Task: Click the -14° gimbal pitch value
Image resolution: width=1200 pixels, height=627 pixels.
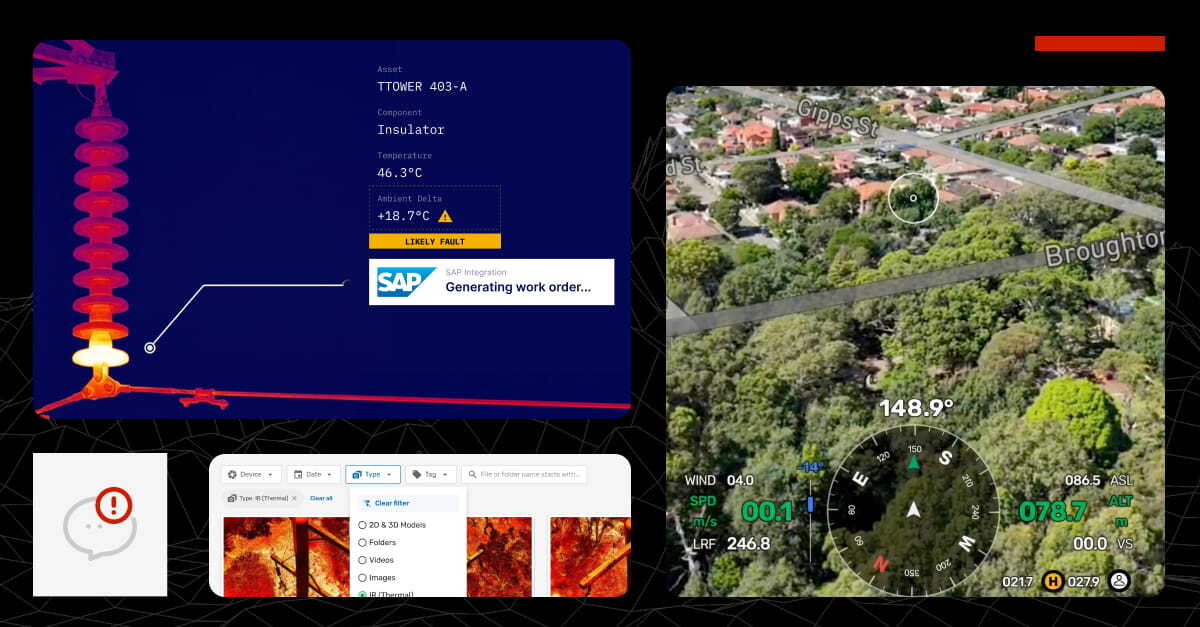Action: tap(809, 468)
